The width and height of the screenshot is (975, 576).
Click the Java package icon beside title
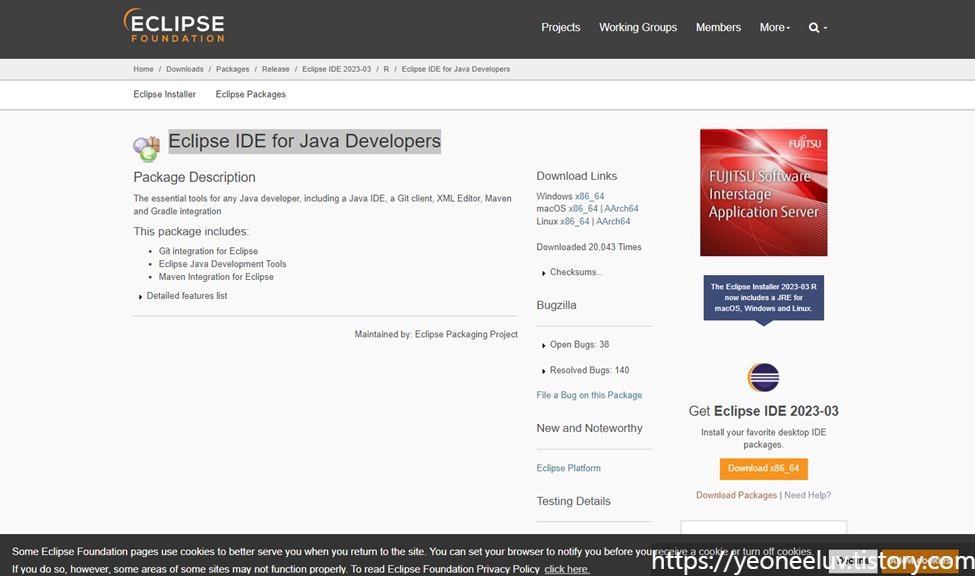(147, 148)
